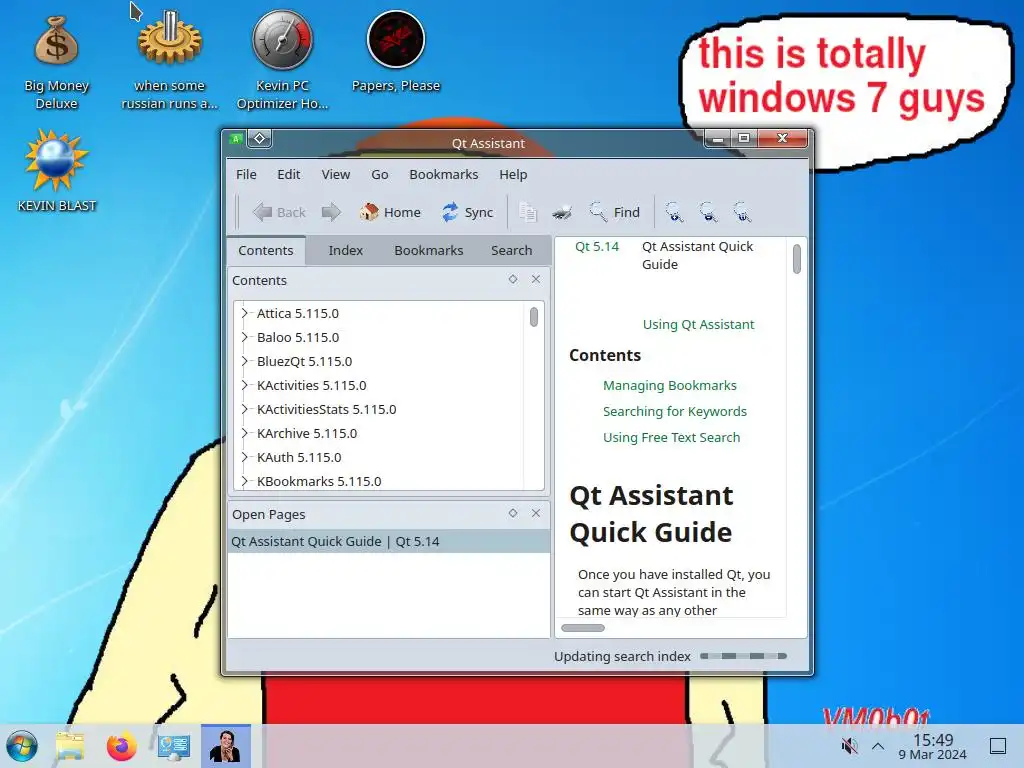
Task: Click the muted volume tray icon
Action: 849,746
